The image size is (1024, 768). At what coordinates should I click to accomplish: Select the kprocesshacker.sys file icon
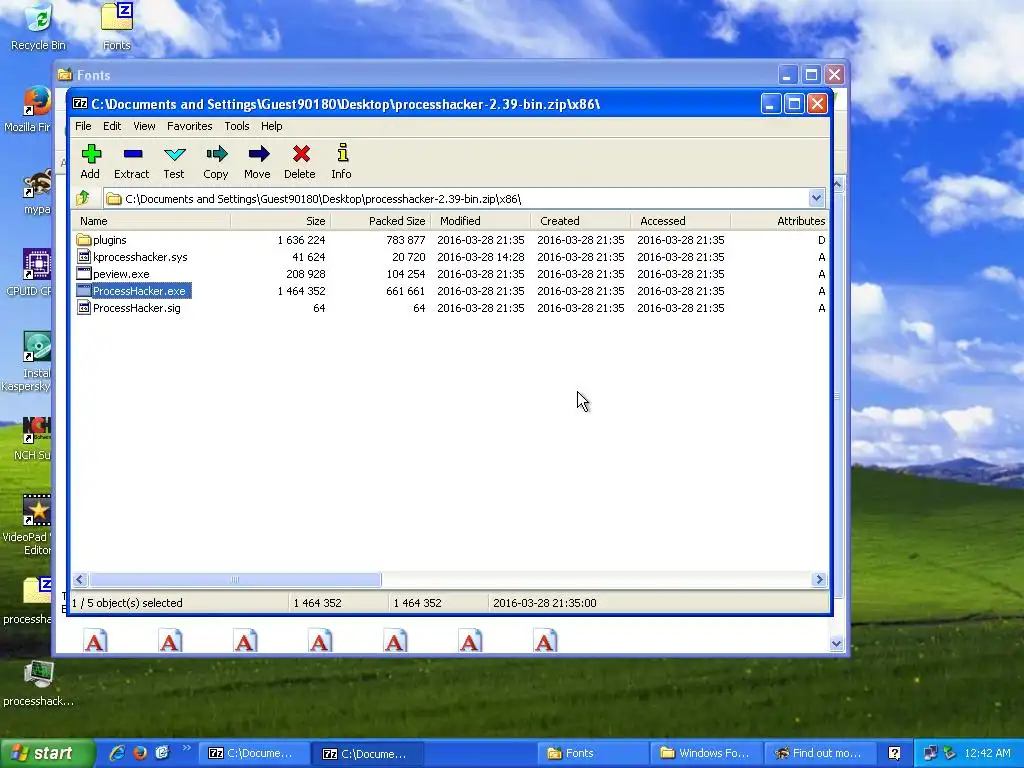[84, 257]
